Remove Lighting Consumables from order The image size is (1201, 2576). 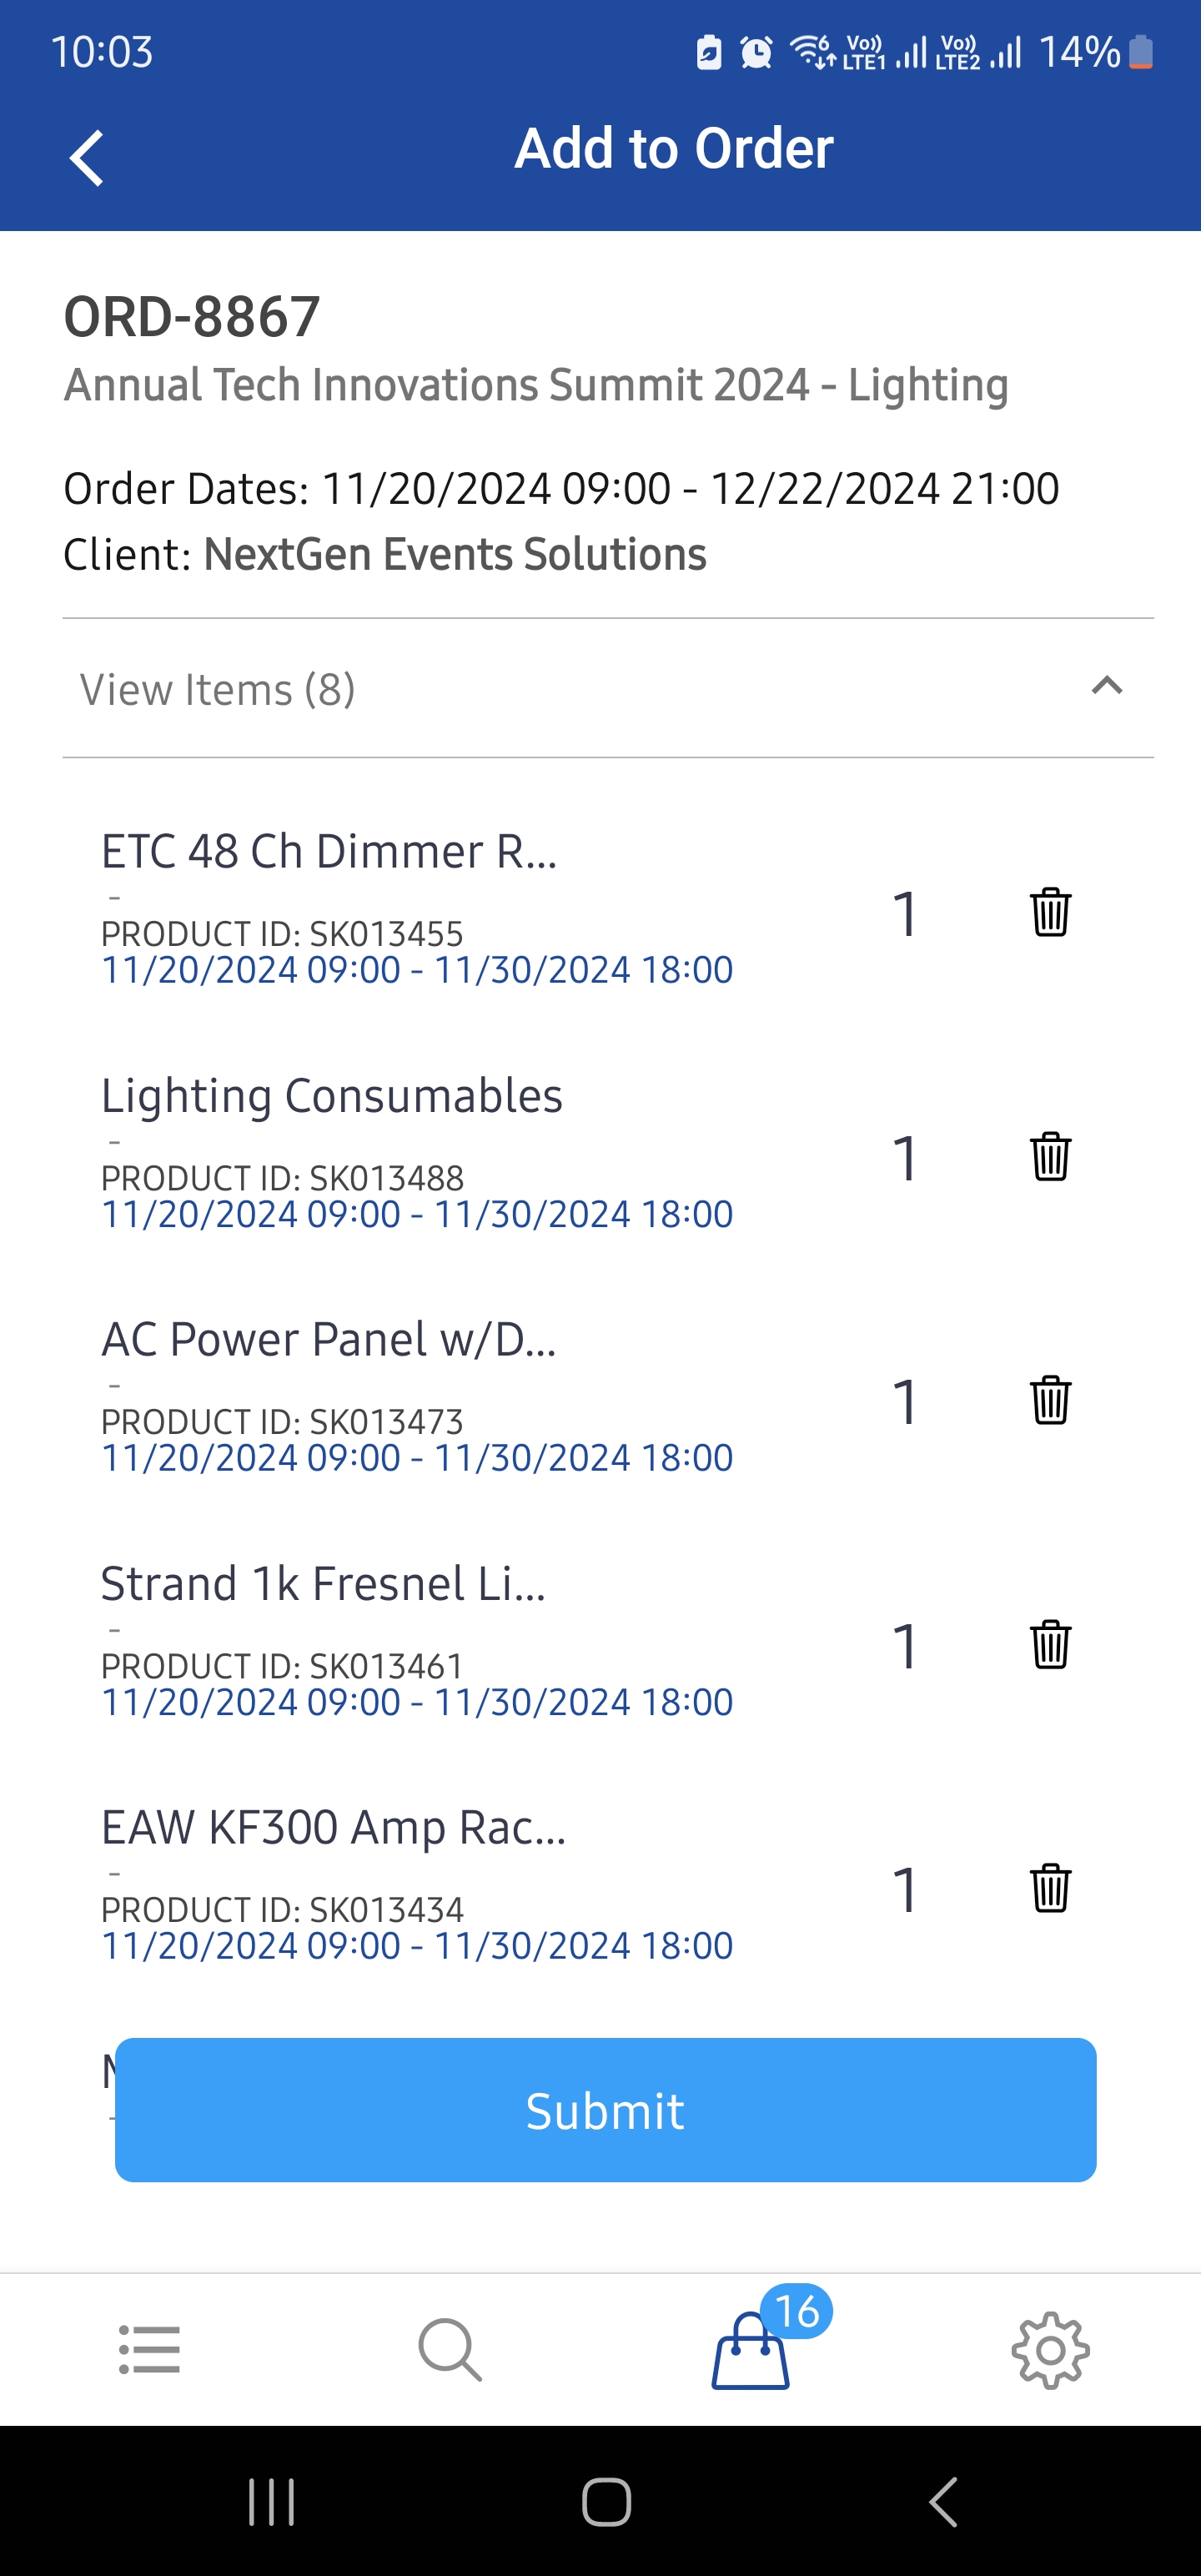(x=1050, y=1156)
